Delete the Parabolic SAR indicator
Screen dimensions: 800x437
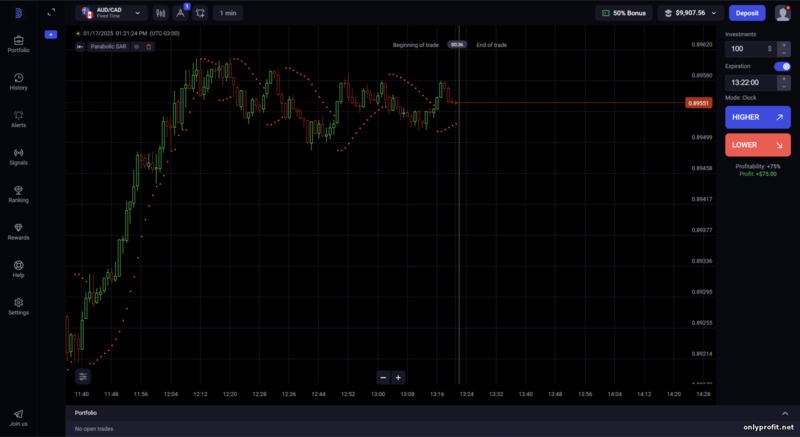[x=149, y=46]
